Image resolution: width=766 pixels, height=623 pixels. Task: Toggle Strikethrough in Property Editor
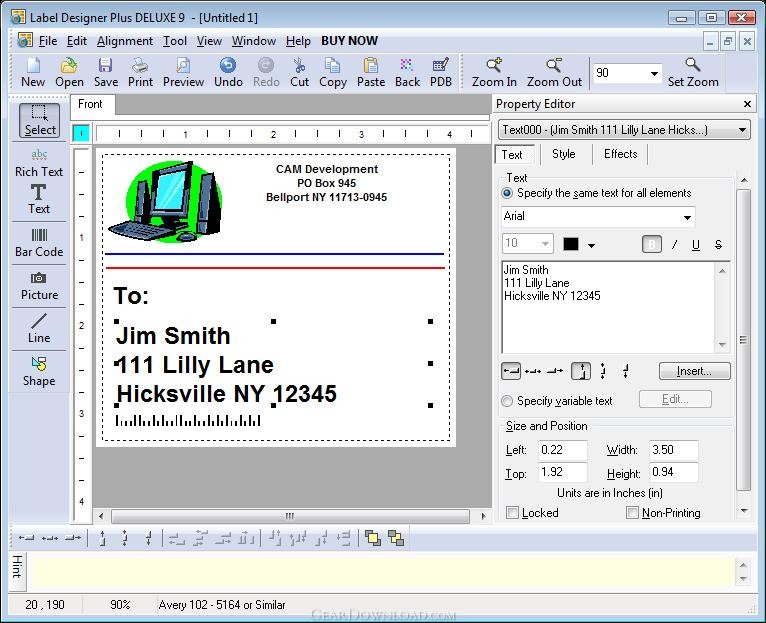point(718,244)
